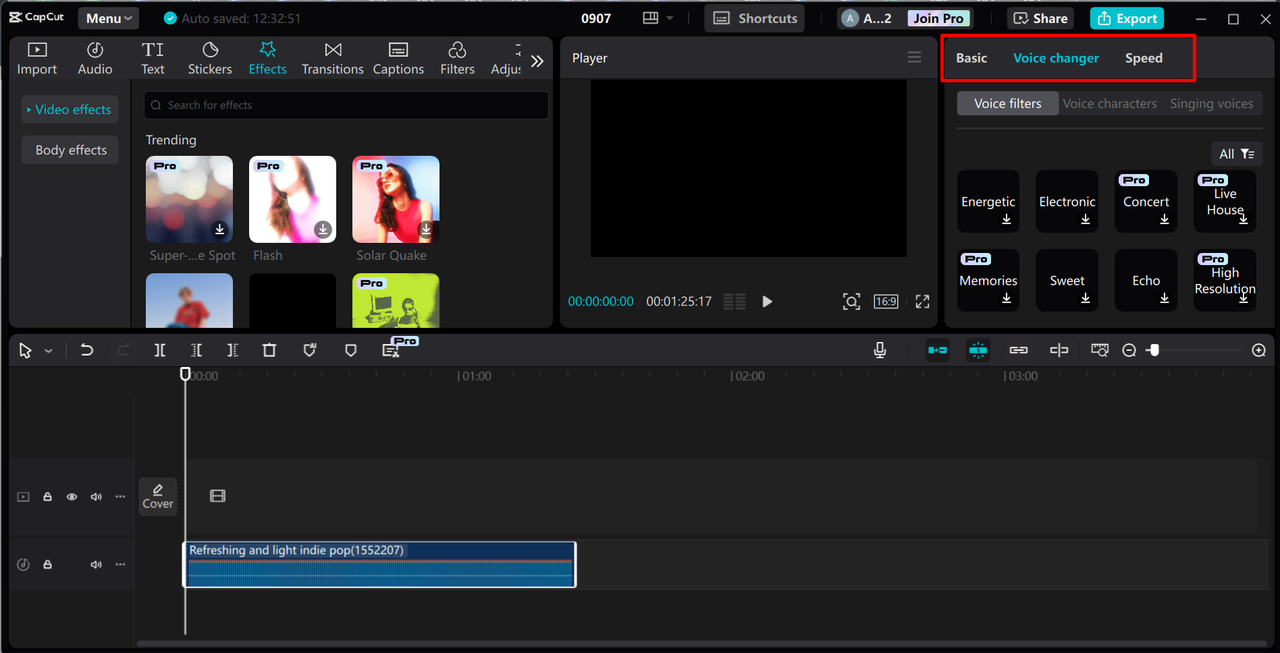Viewport: 1280px width, 653px height.
Task: Open the player compare grid icon
Action: (x=734, y=301)
